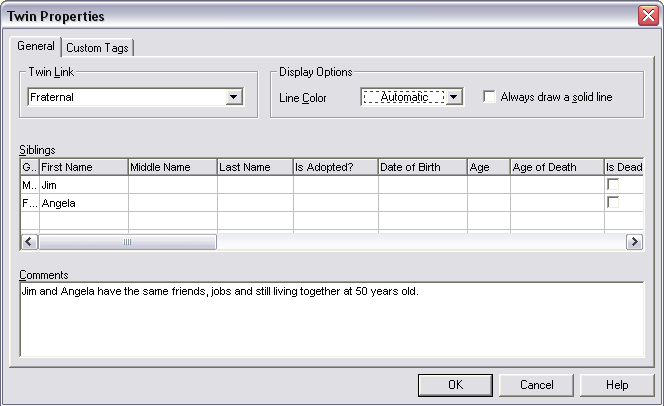Click the Age column header

coord(489,167)
